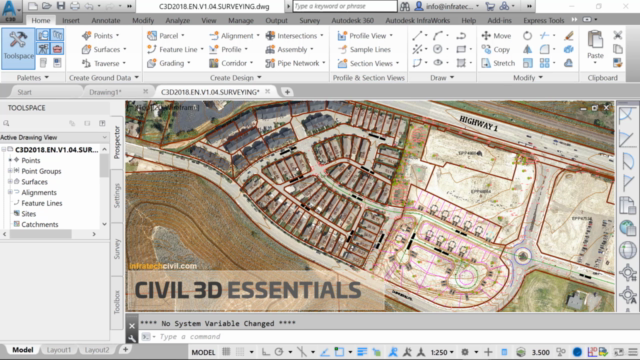Switch to the Insert ribbon tab
Viewport: 640px width, 360px height.
(71, 20)
